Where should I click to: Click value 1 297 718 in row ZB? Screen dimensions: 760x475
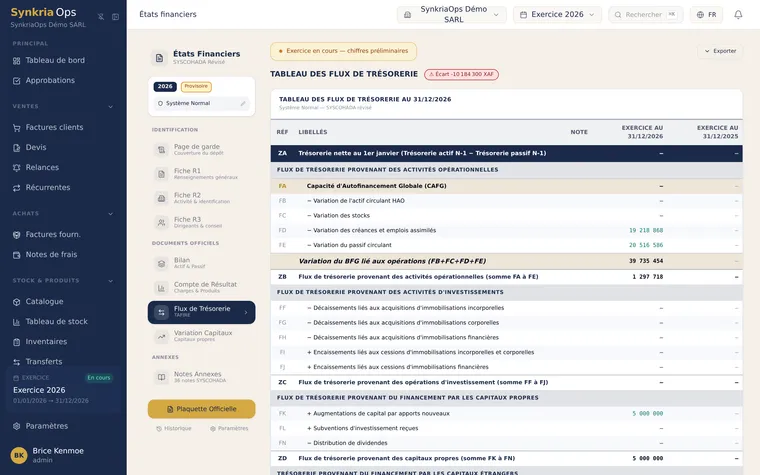click(648, 277)
